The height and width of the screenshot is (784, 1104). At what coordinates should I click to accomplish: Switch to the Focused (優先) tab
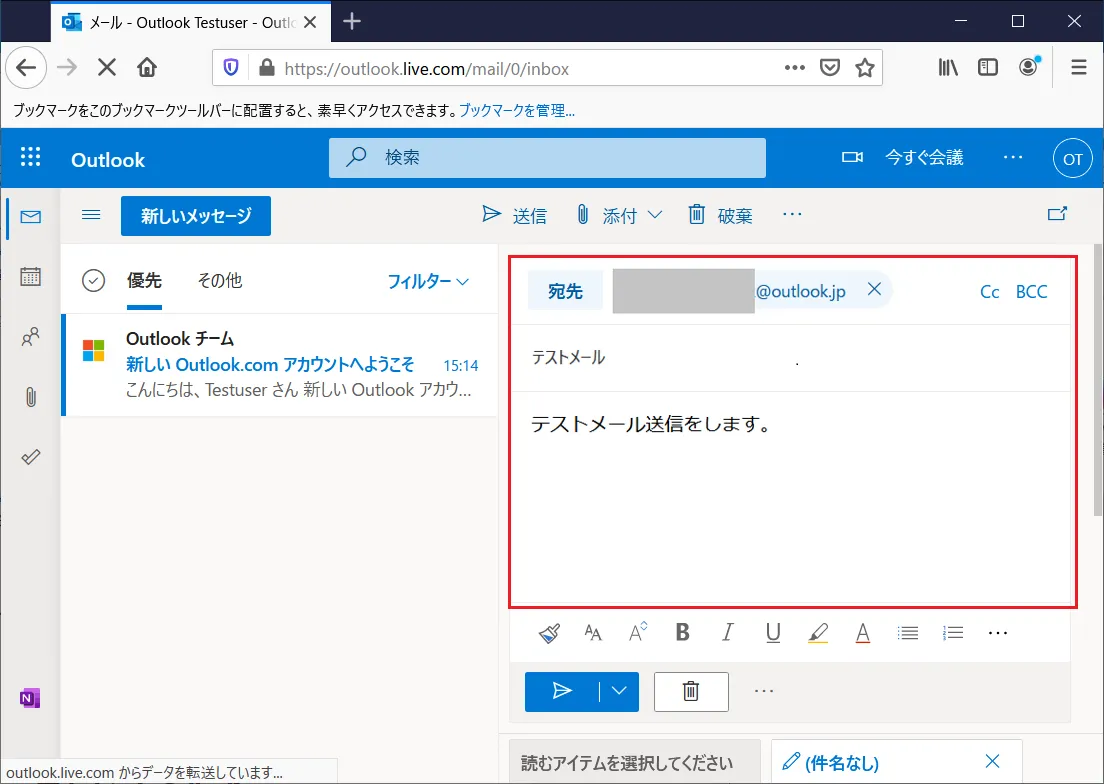tap(144, 281)
